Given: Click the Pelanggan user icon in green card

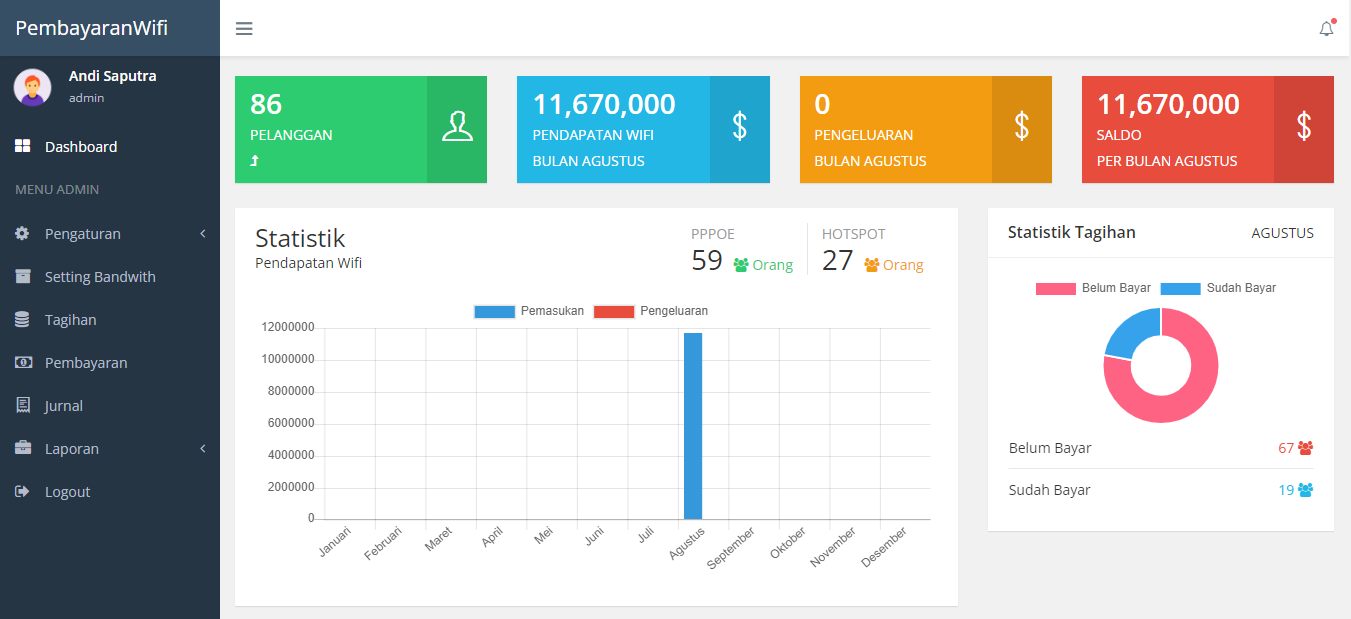Looking at the screenshot, I should tap(457, 127).
